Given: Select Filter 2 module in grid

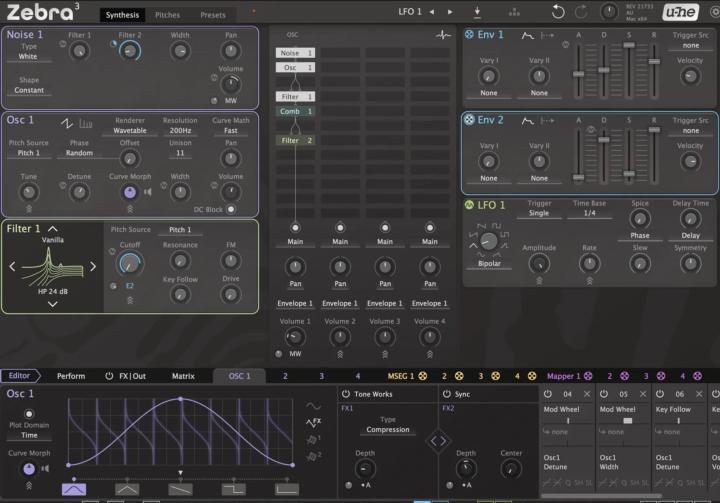Looking at the screenshot, I should 296,141.
